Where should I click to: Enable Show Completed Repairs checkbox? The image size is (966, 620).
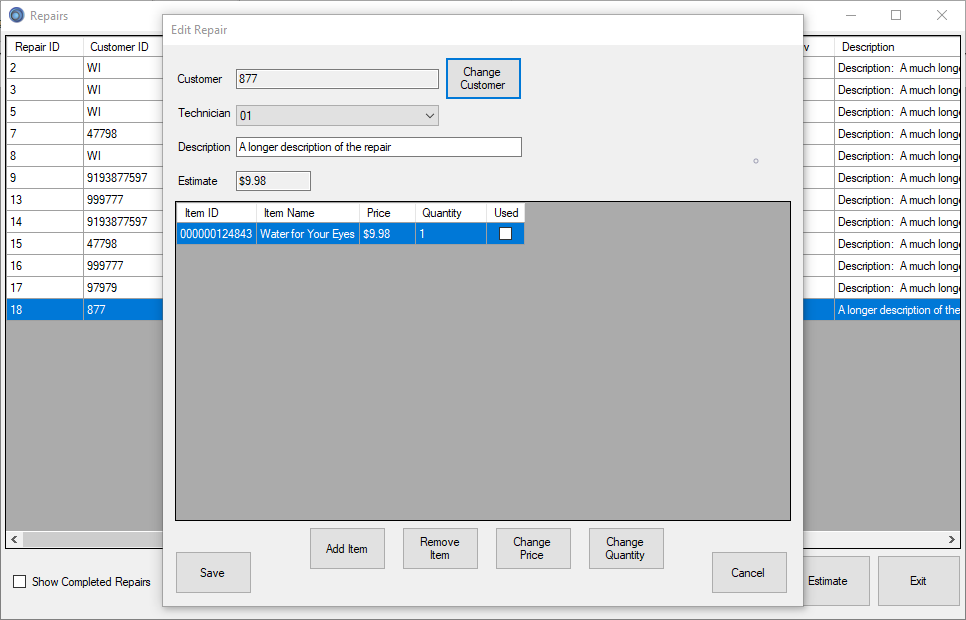click(20, 582)
